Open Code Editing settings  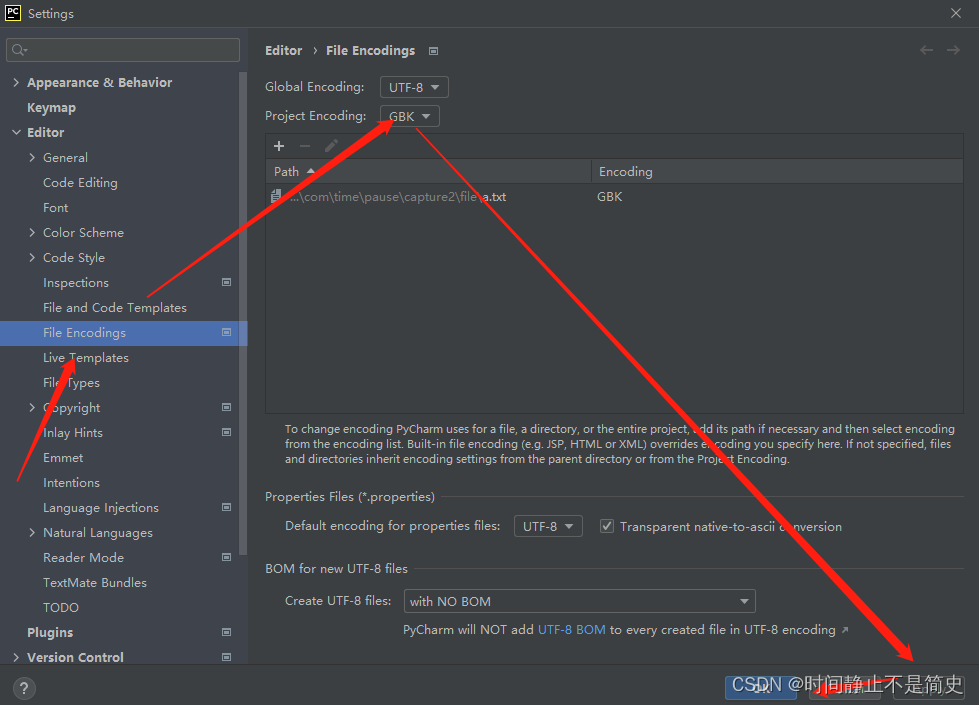[80, 182]
